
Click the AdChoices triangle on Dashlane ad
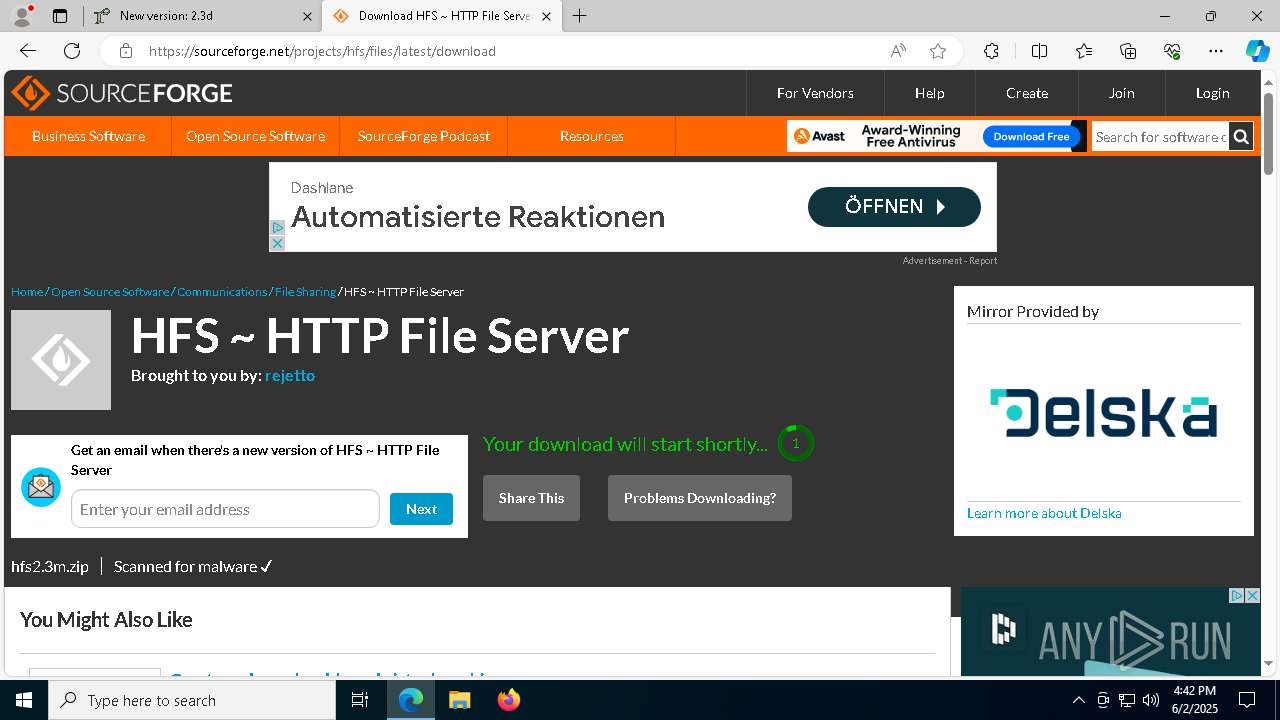277,228
